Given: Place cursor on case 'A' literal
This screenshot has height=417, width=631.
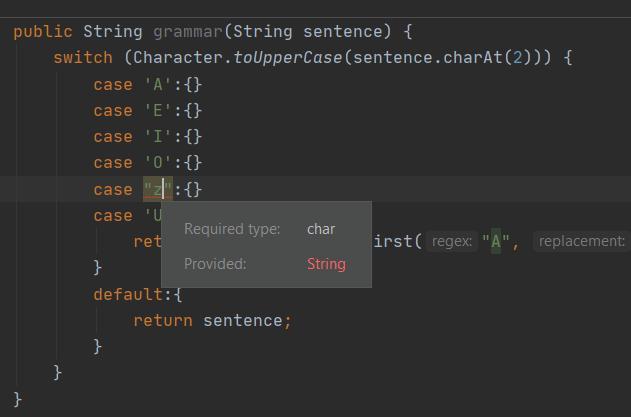Looking at the screenshot, I should click(158, 85).
